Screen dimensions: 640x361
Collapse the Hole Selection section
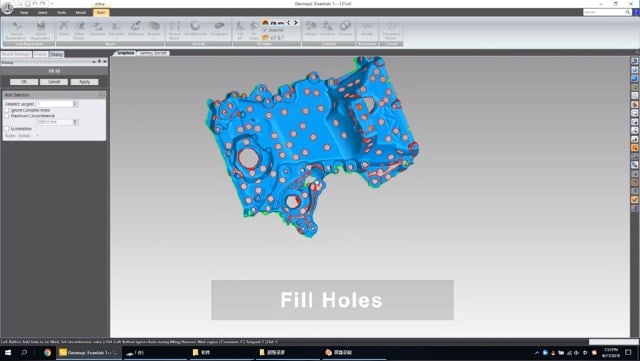point(101,95)
